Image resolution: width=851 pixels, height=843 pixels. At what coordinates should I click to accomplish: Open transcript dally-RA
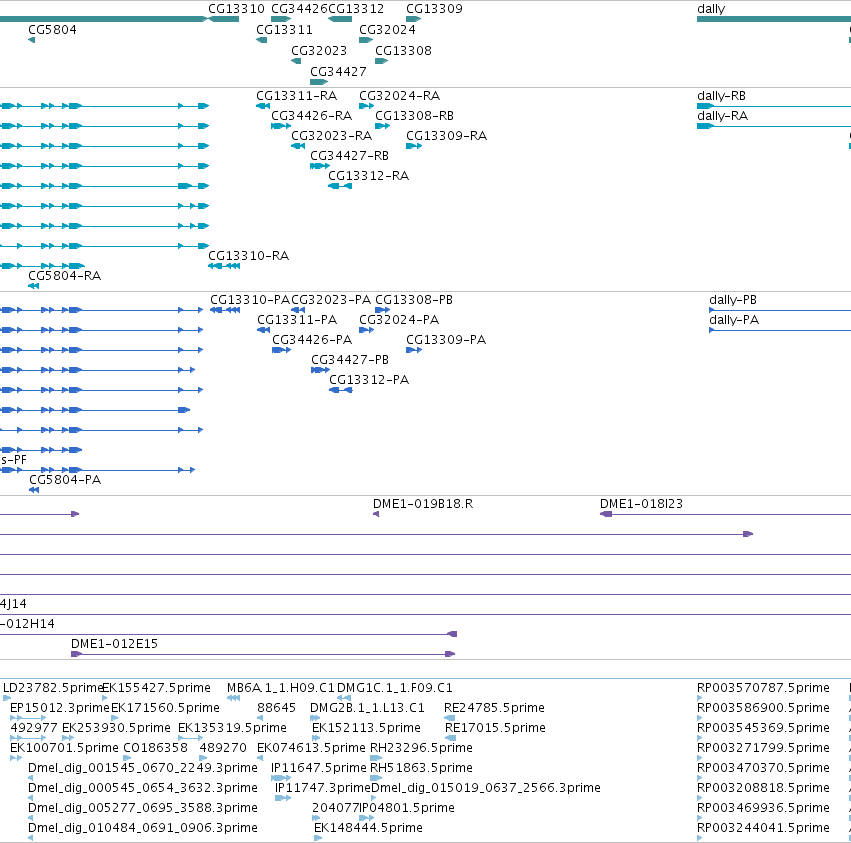point(722,116)
